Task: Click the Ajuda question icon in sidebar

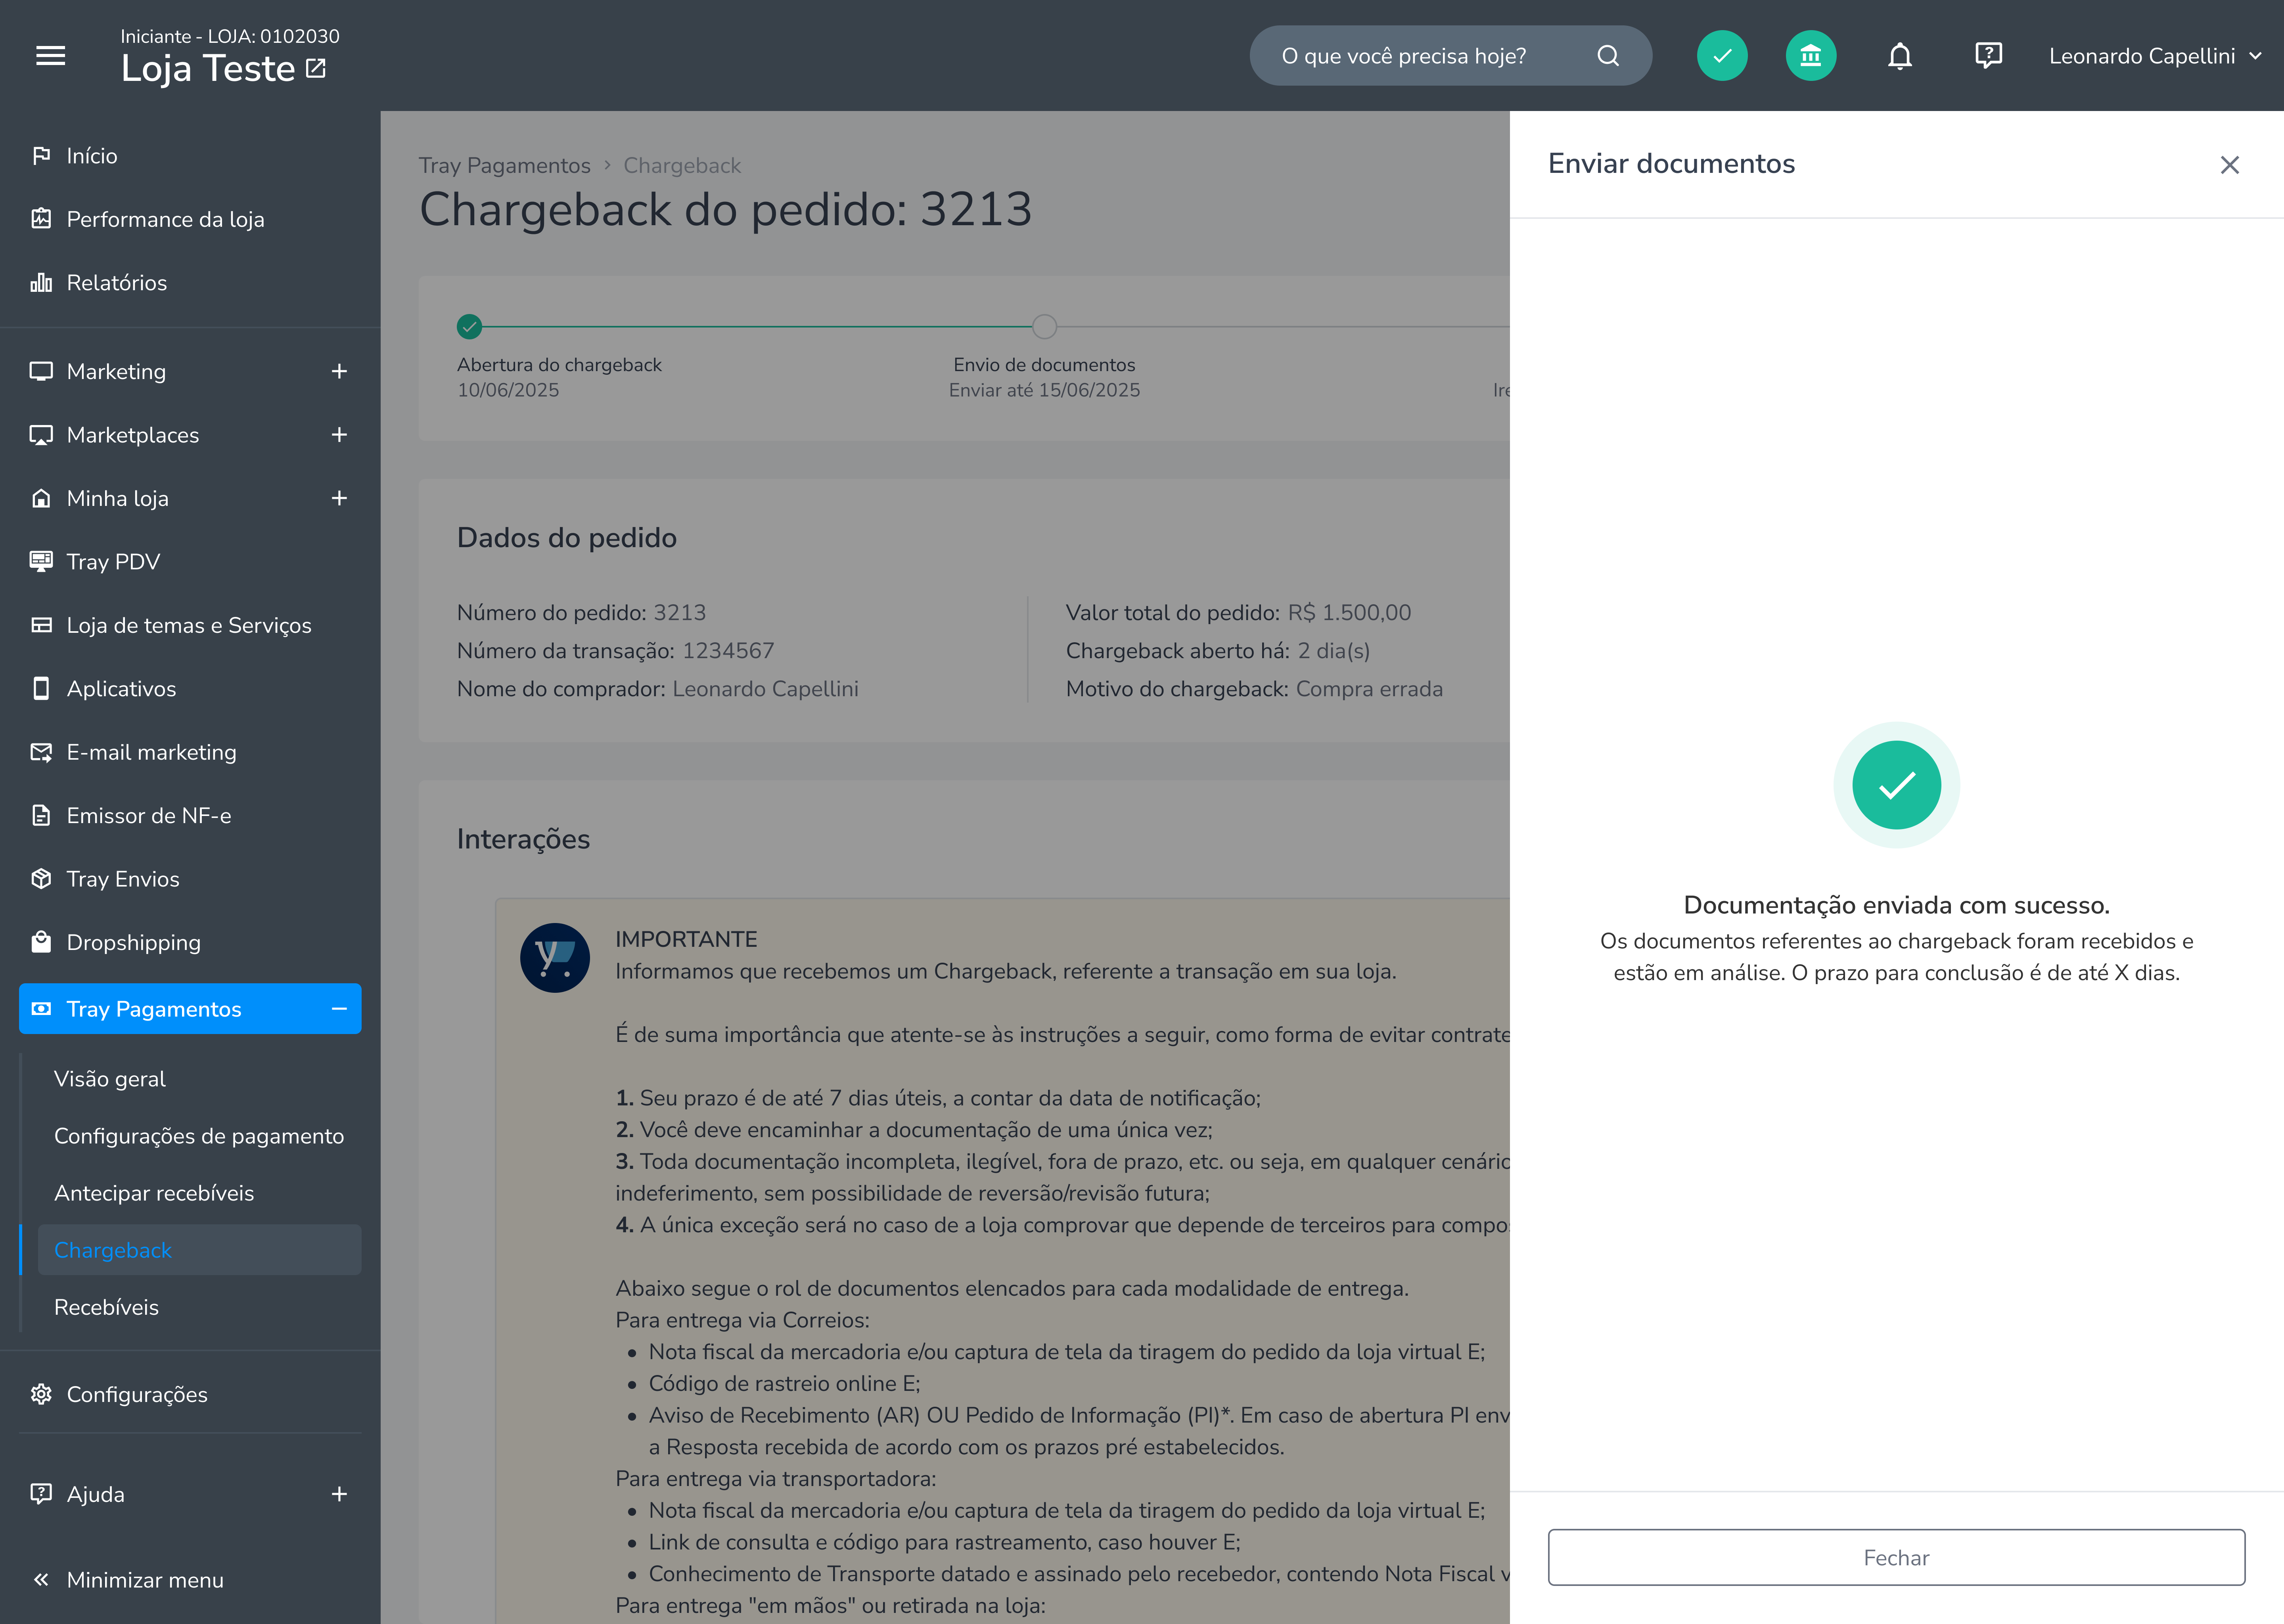Action: point(41,1494)
